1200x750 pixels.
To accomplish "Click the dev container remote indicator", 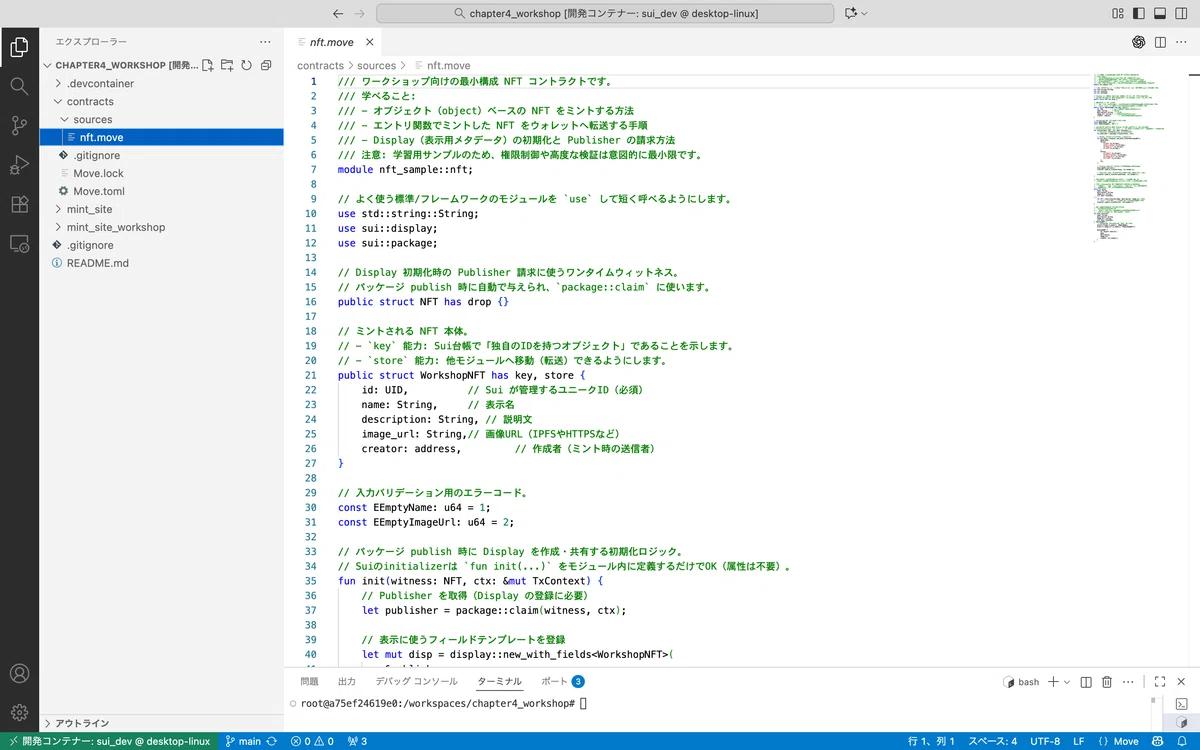I will [108, 741].
